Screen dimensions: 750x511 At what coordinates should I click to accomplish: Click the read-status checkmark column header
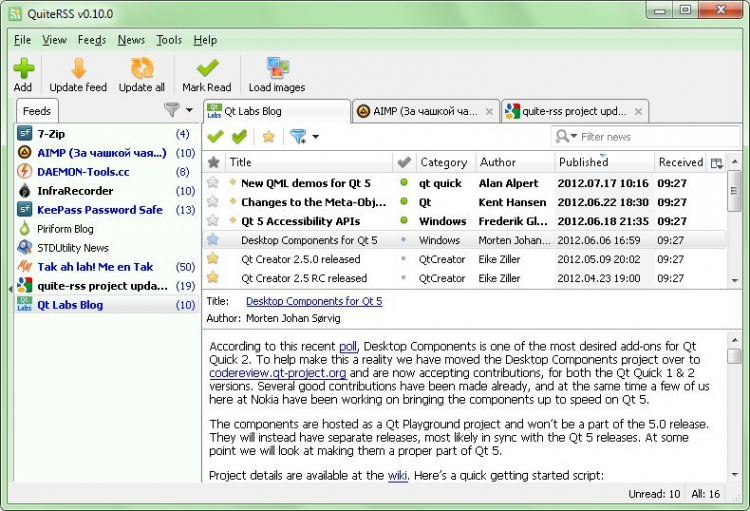[404, 162]
